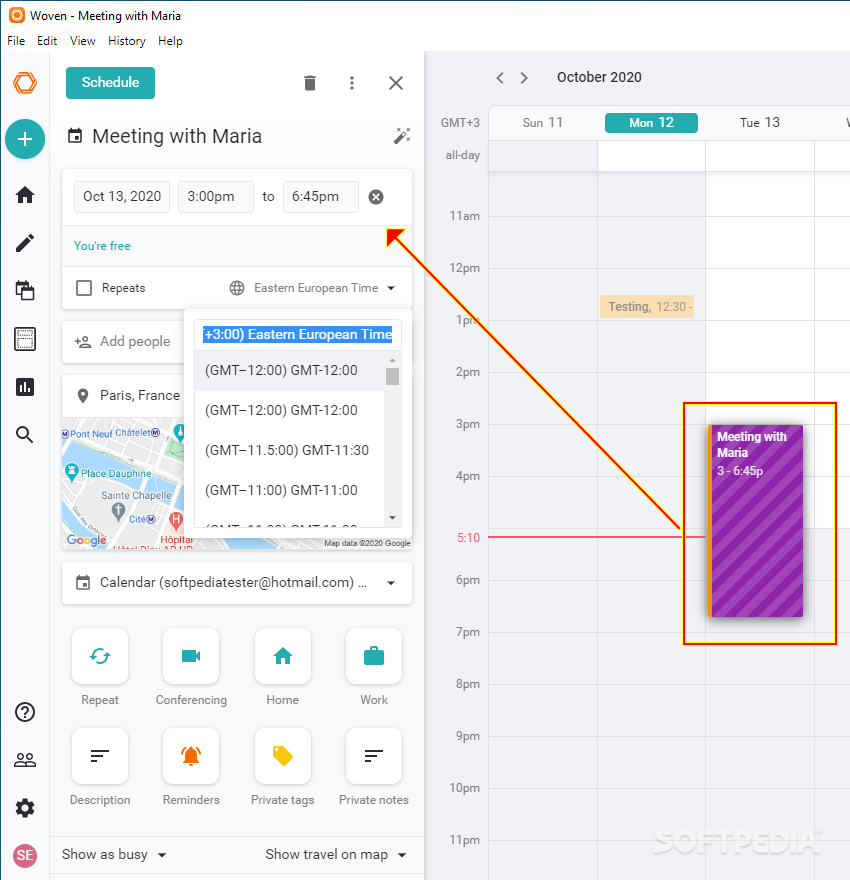Click the location pin icon
Viewport: 850px width, 880px height.
83,396
